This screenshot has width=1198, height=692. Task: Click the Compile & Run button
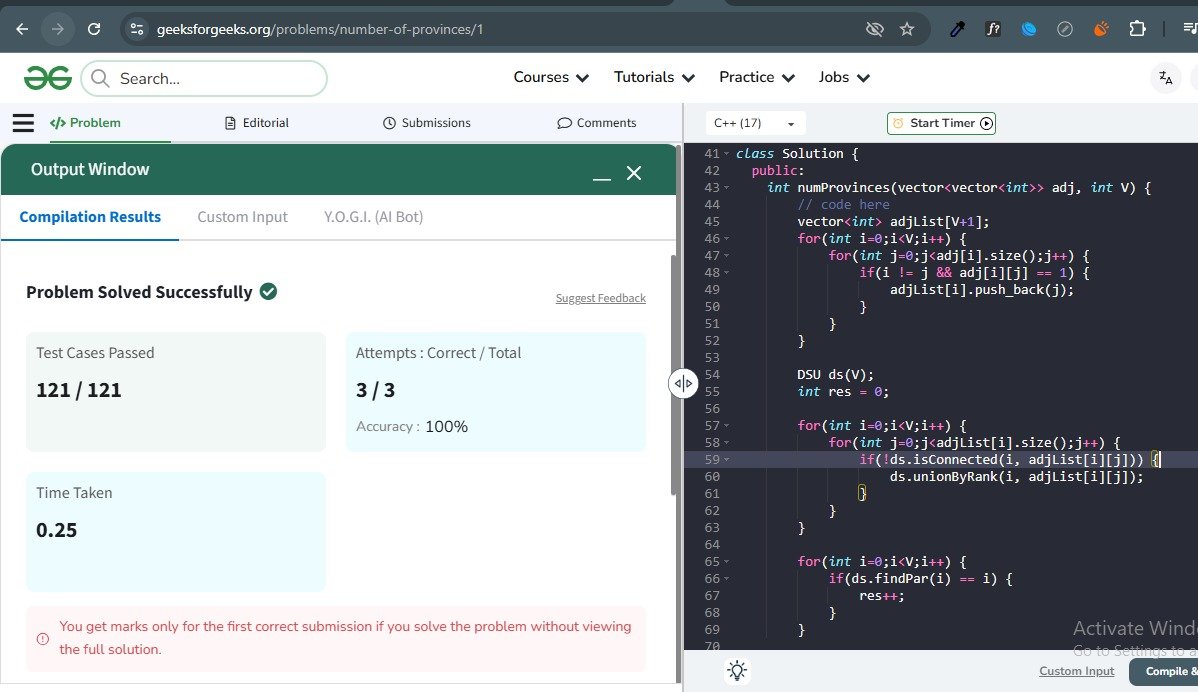click(x=1165, y=671)
